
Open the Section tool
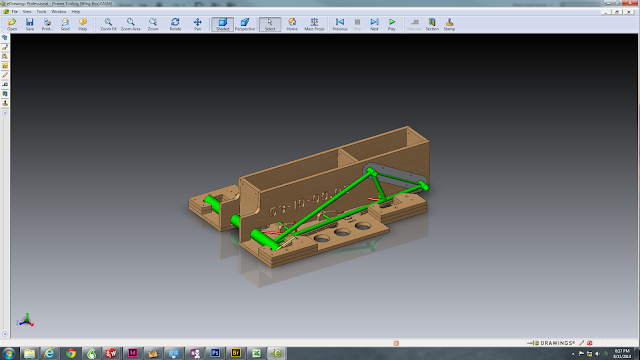click(x=432, y=24)
